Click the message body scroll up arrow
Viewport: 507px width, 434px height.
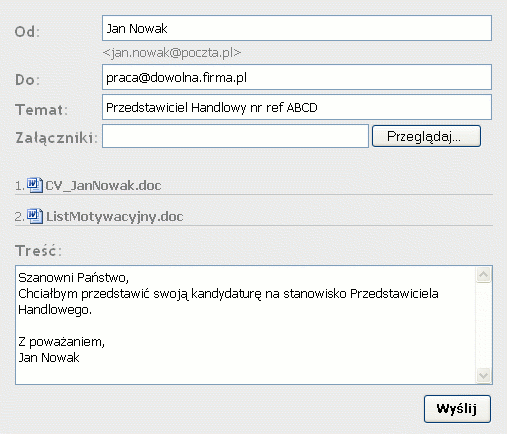pos(483,275)
